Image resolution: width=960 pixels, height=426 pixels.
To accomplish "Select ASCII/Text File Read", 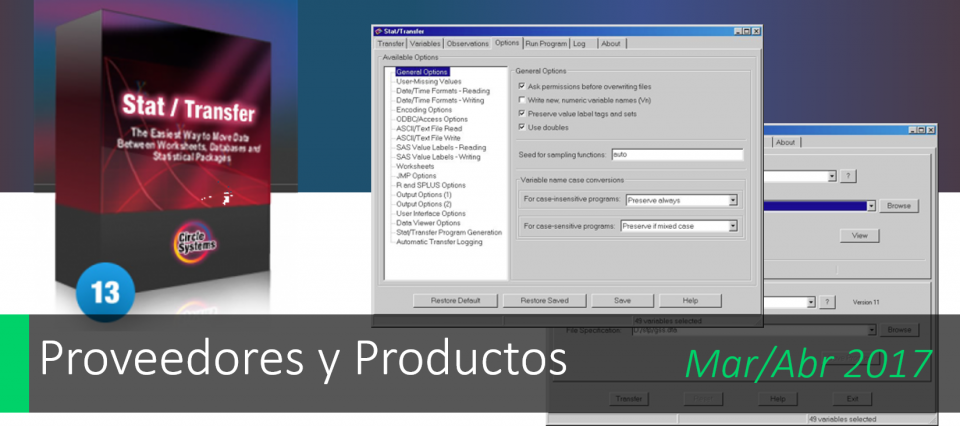I will coord(429,129).
